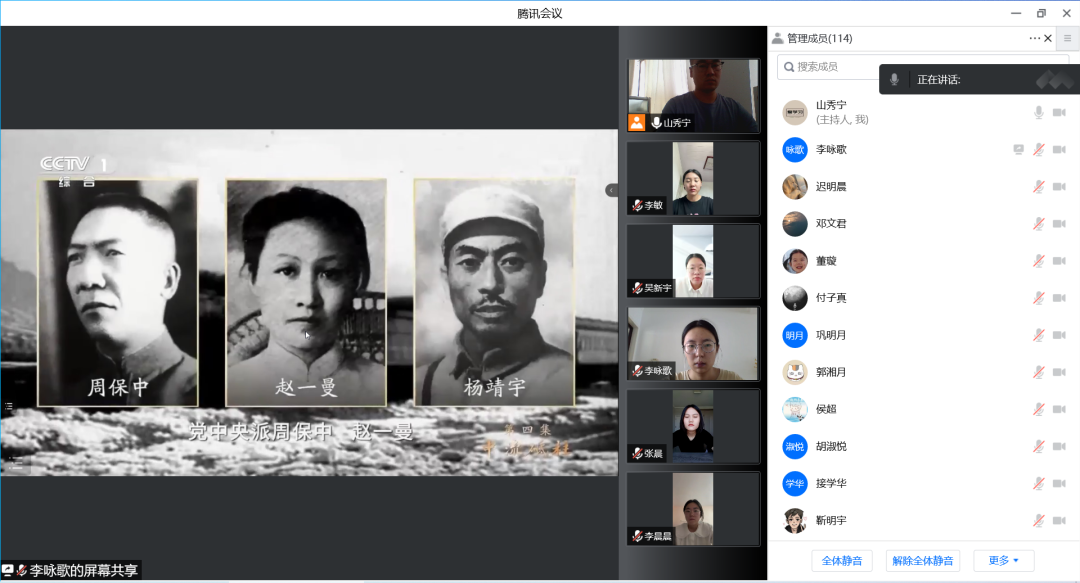
Task: Select 李敏's video thumbnail
Action: tap(693, 178)
